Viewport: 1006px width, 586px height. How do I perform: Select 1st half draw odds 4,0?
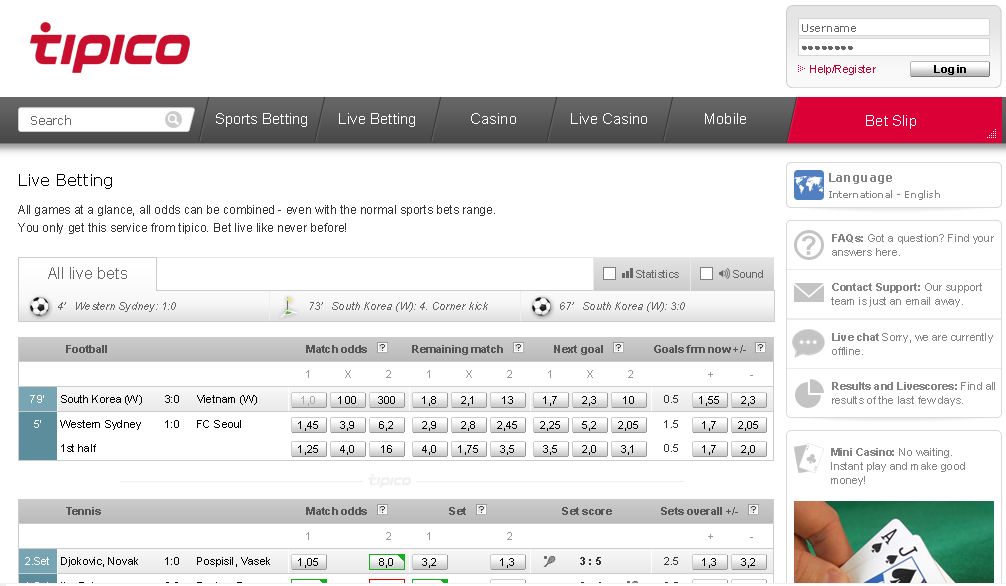347,449
